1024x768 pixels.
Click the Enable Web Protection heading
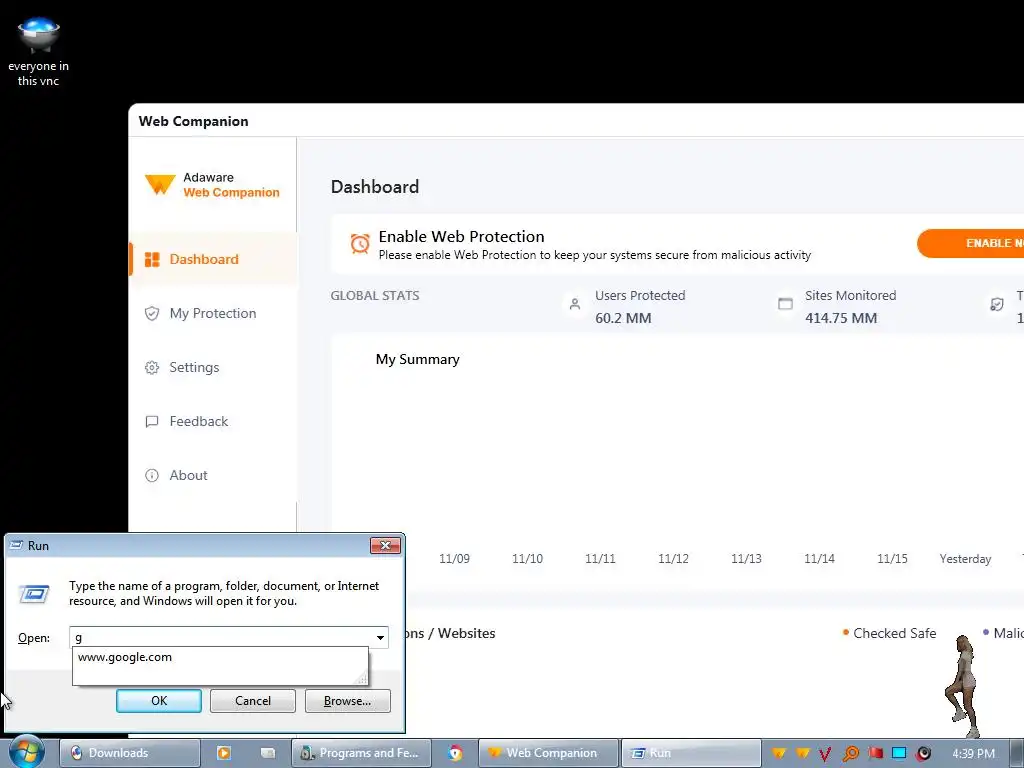[461, 236]
